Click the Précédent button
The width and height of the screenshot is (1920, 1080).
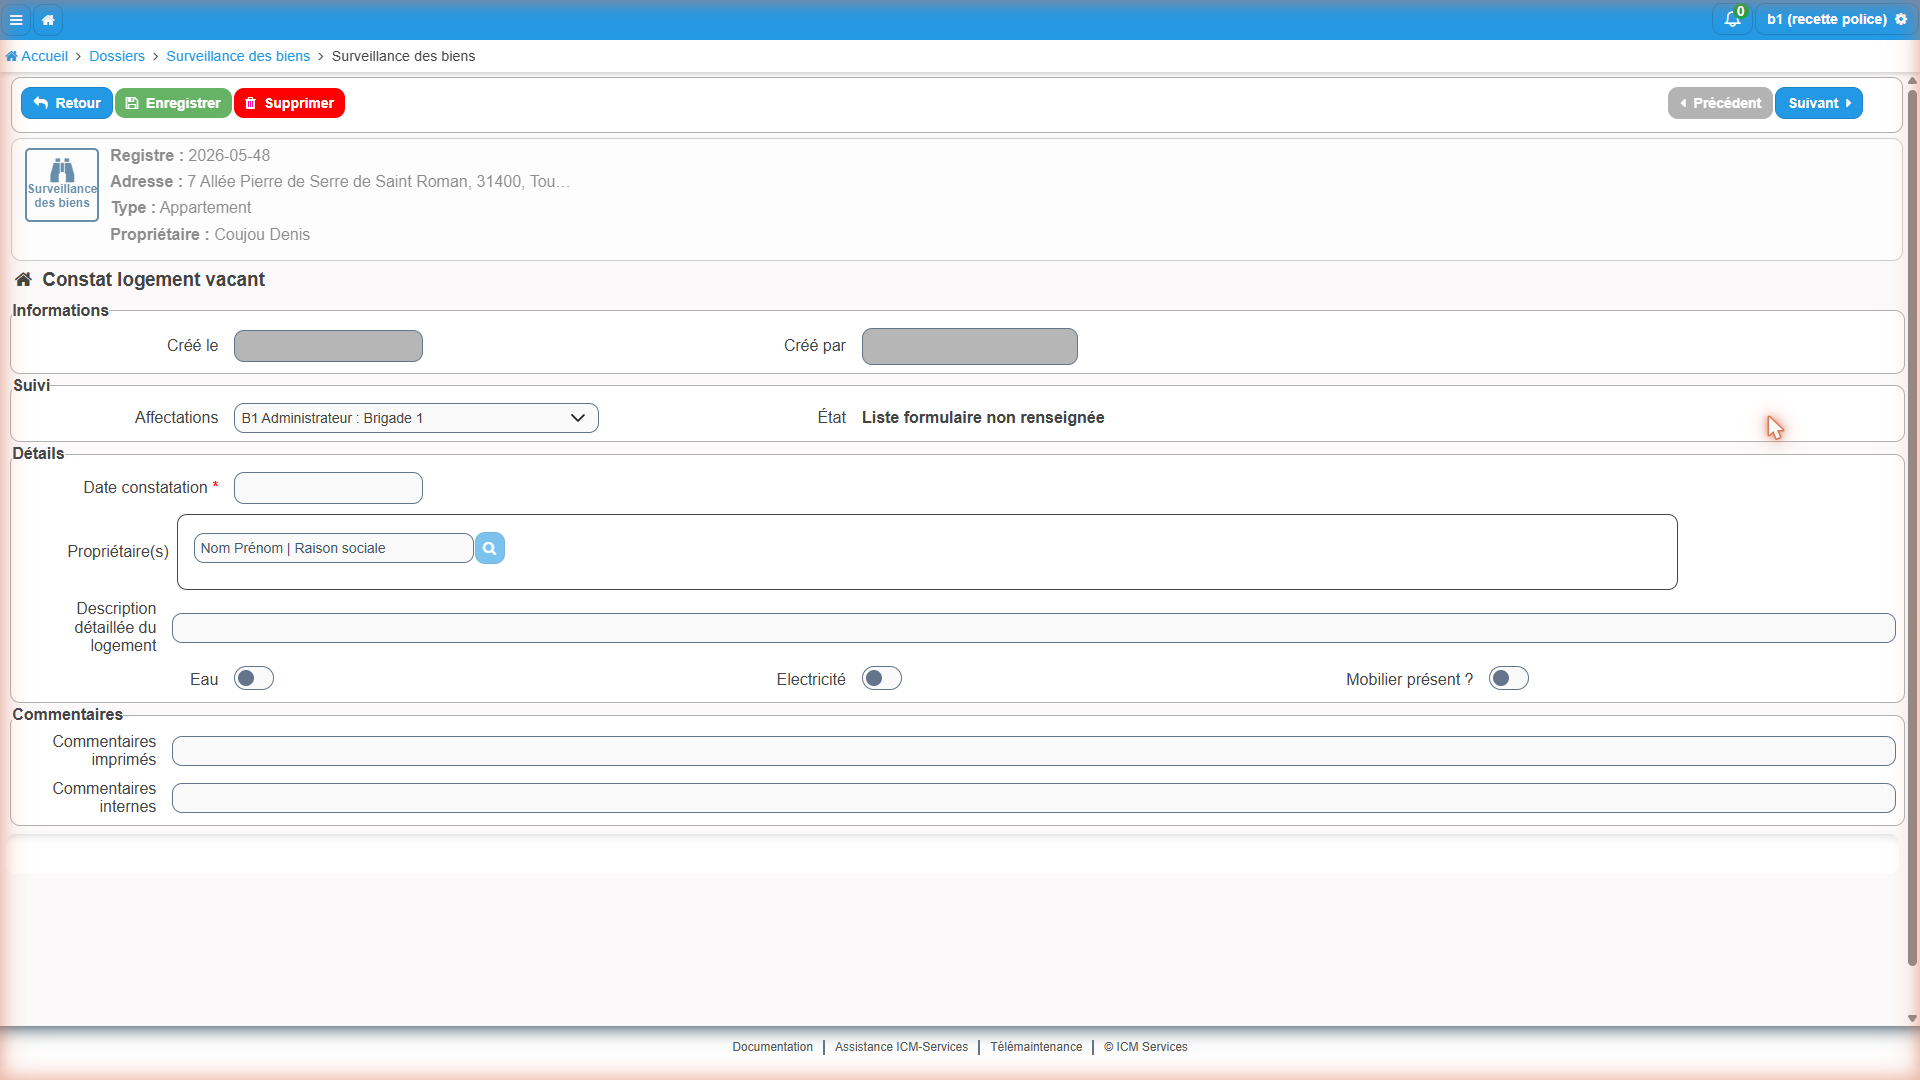[x=1720, y=103]
